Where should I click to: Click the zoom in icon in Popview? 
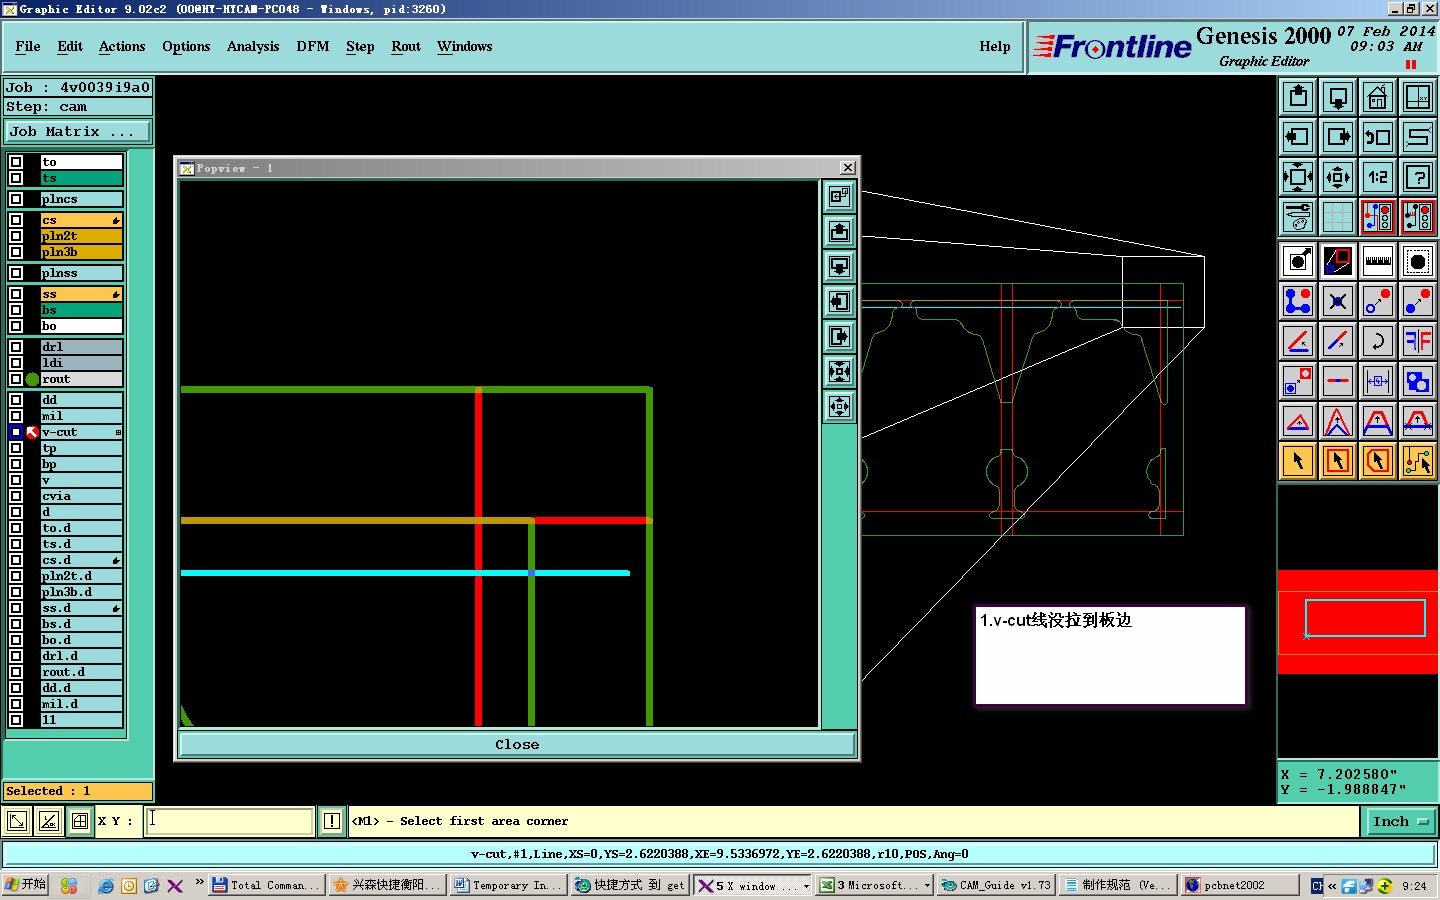coord(839,372)
